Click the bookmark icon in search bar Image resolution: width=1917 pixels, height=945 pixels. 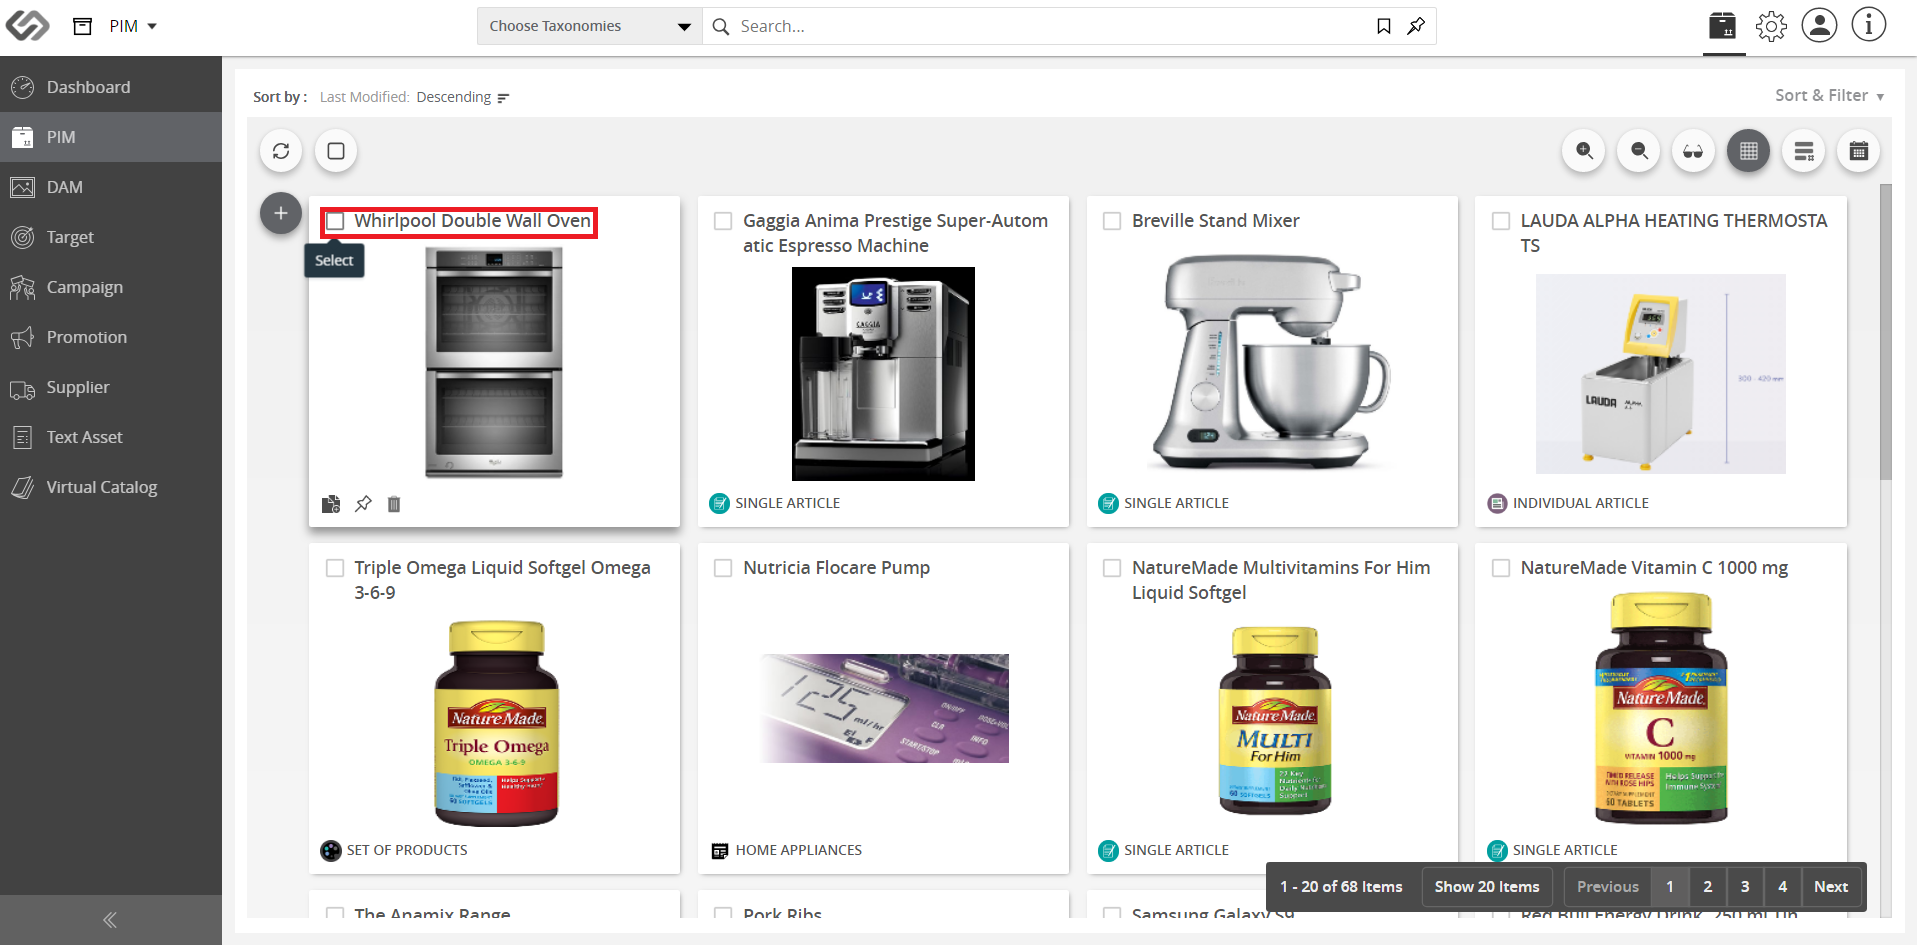[x=1384, y=26]
